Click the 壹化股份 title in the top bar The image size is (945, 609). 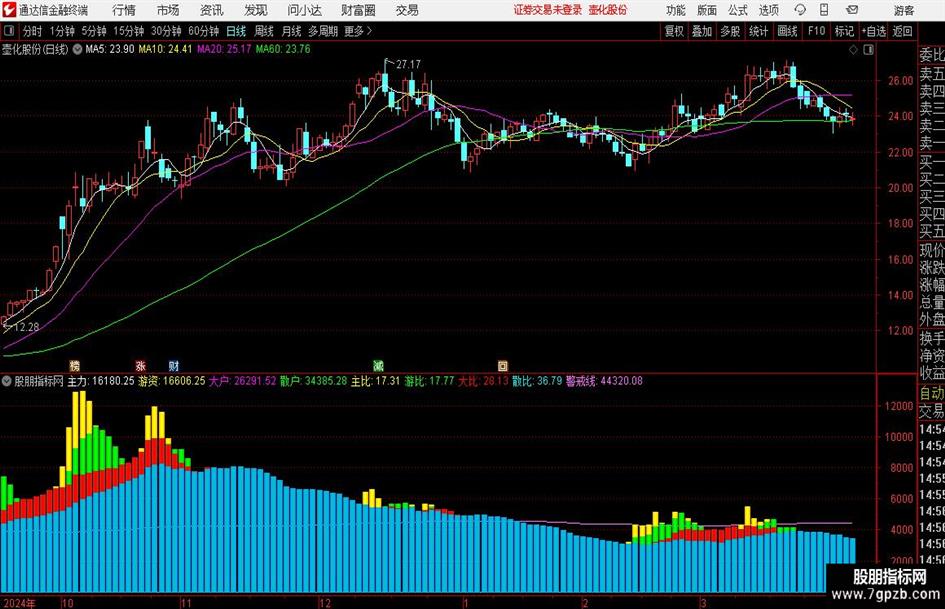608,10
